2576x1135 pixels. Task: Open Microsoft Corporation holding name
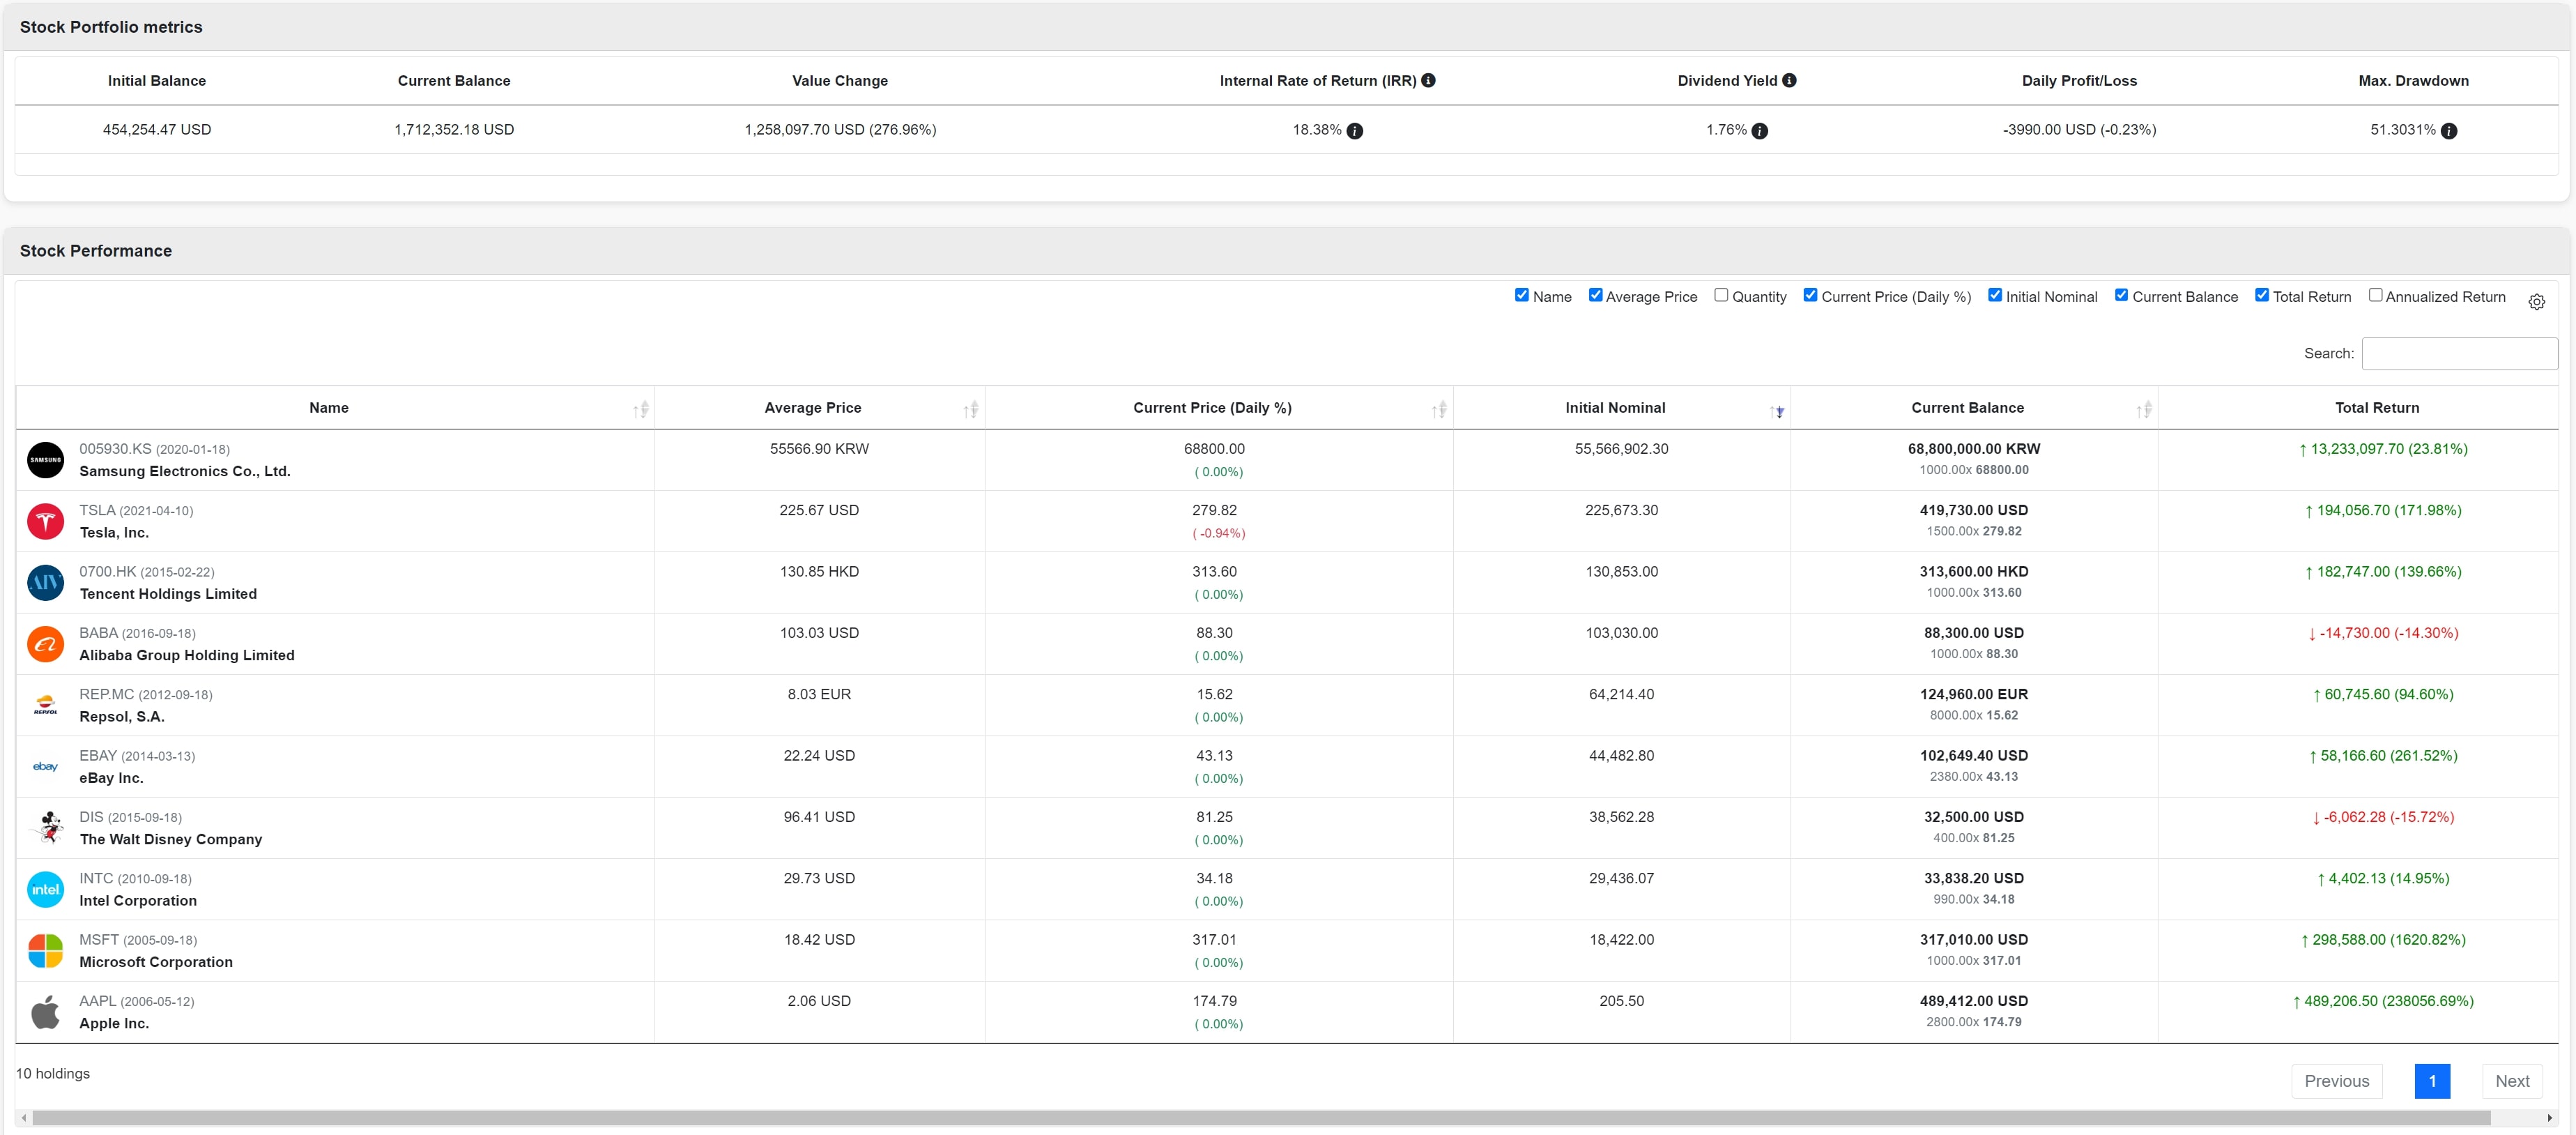coord(156,962)
